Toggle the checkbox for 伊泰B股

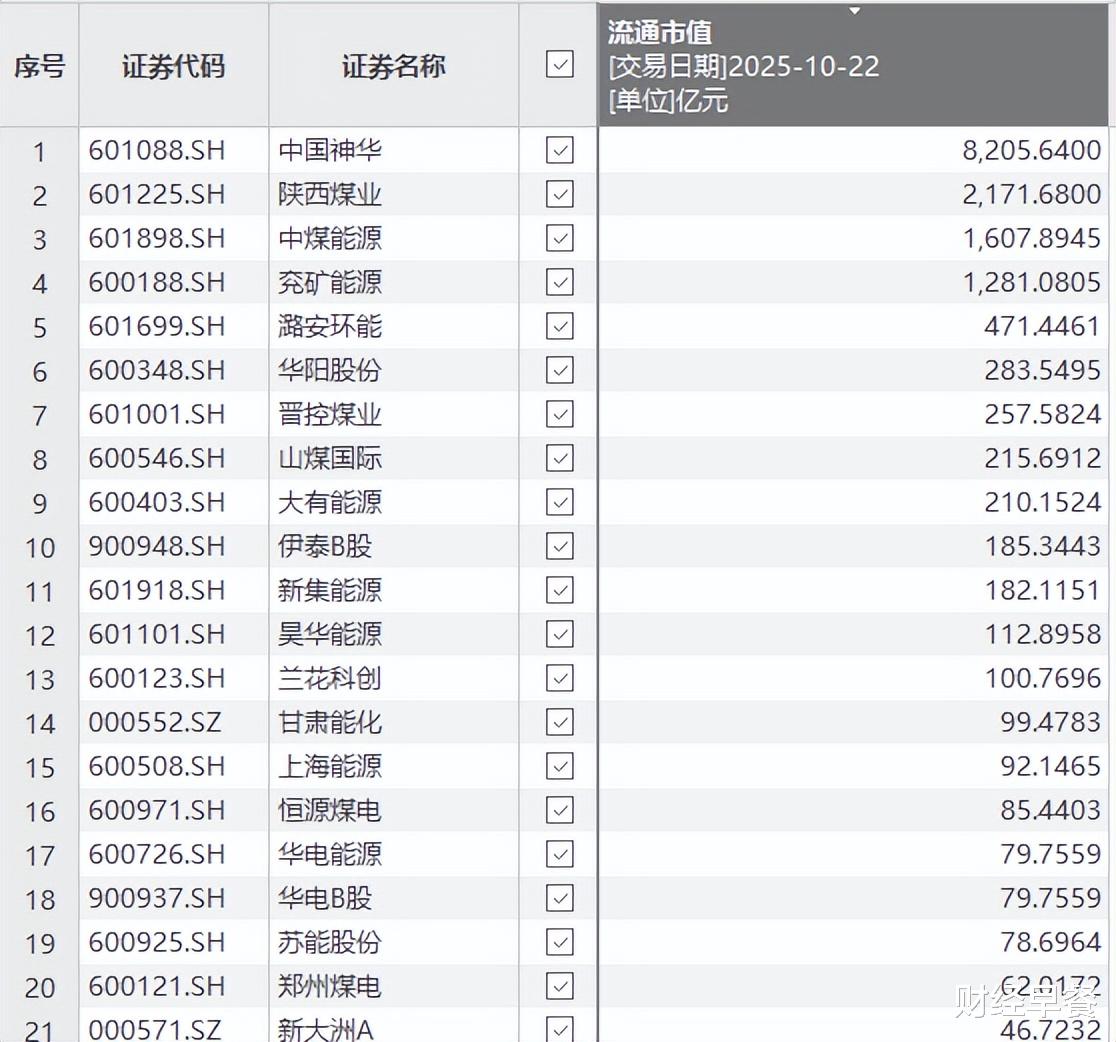coord(559,547)
